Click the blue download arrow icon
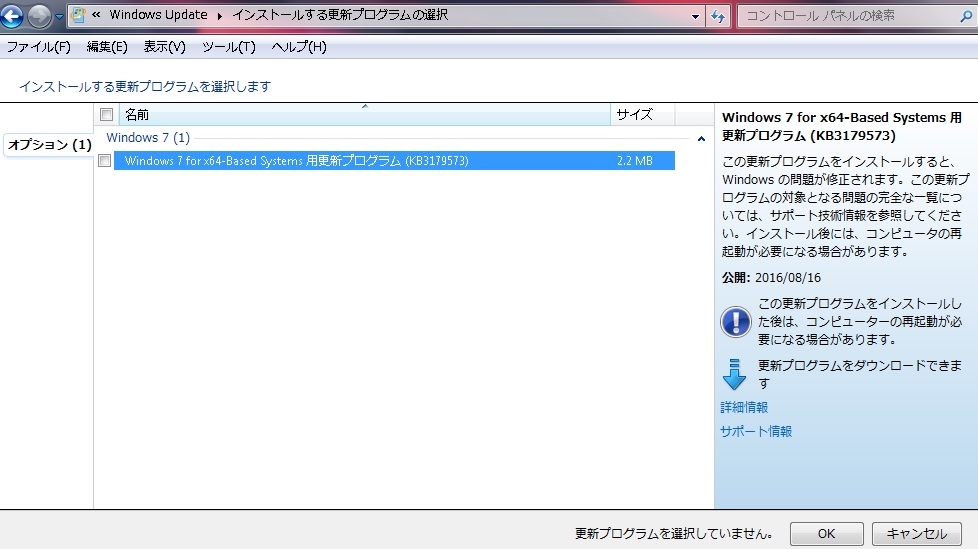The width and height of the screenshot is (978, 549). pyautogui.click(x=734, y=374)
